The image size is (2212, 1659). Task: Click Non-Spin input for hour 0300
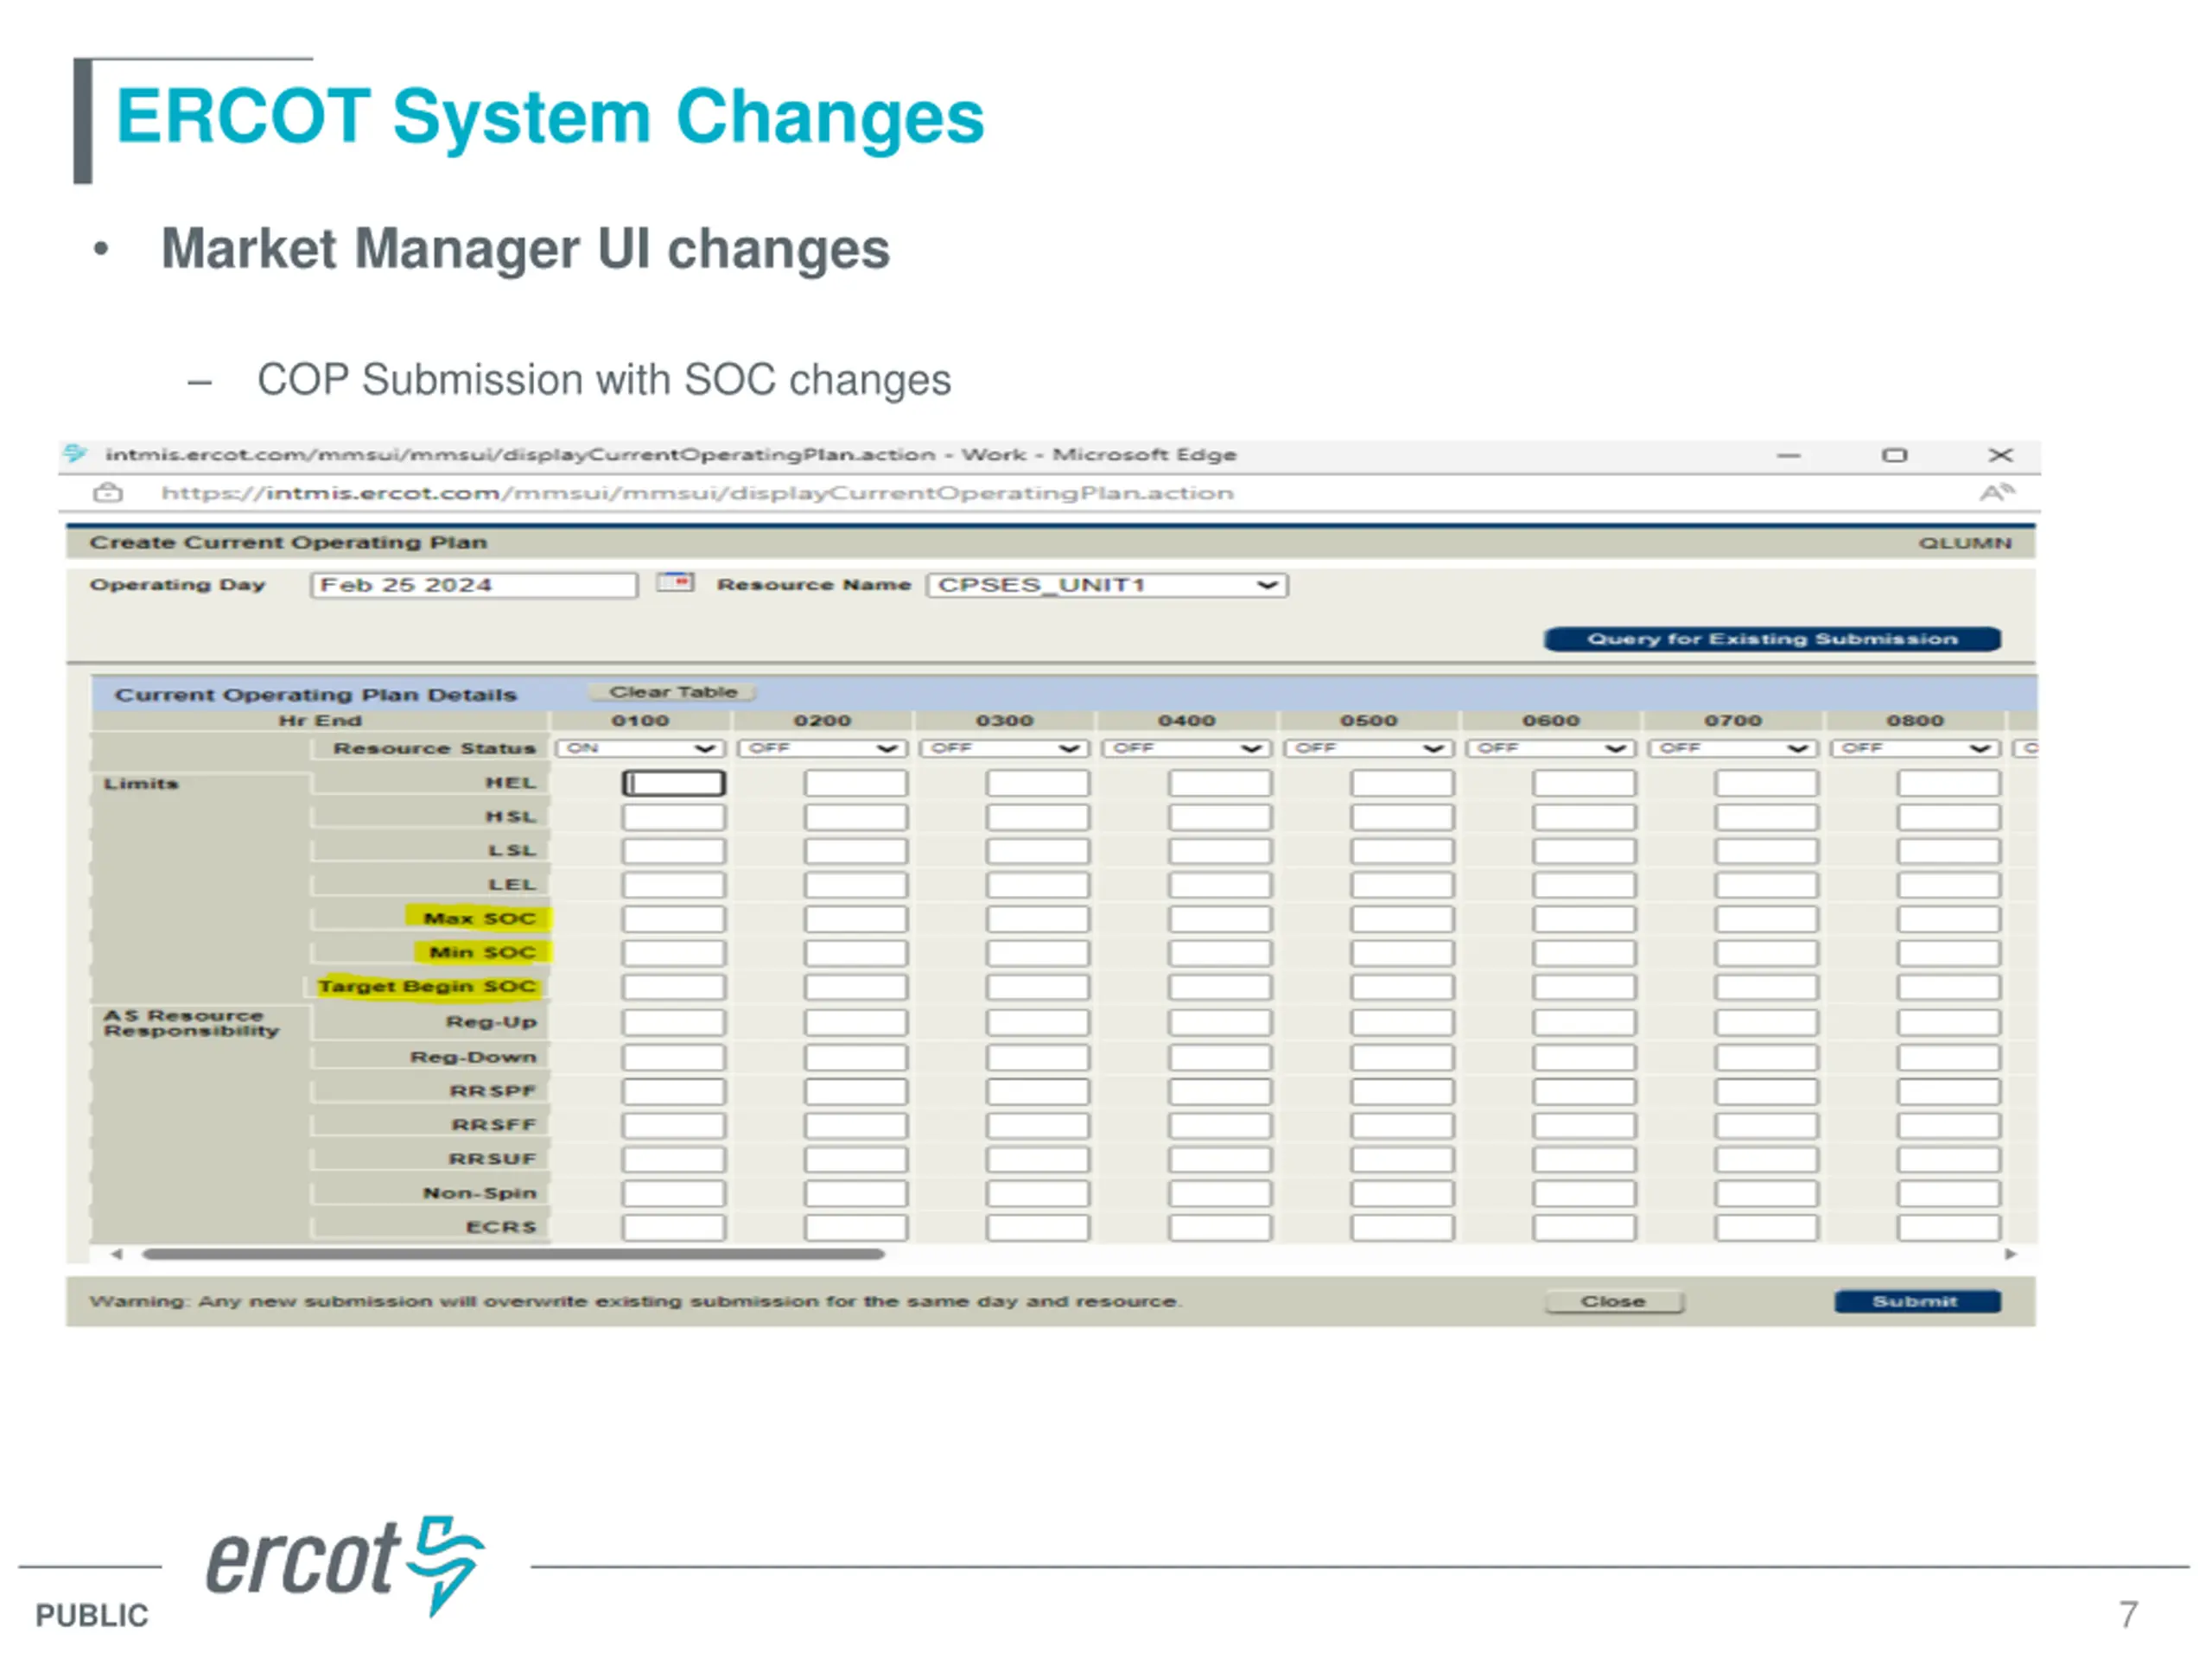coord(1037,1193)
